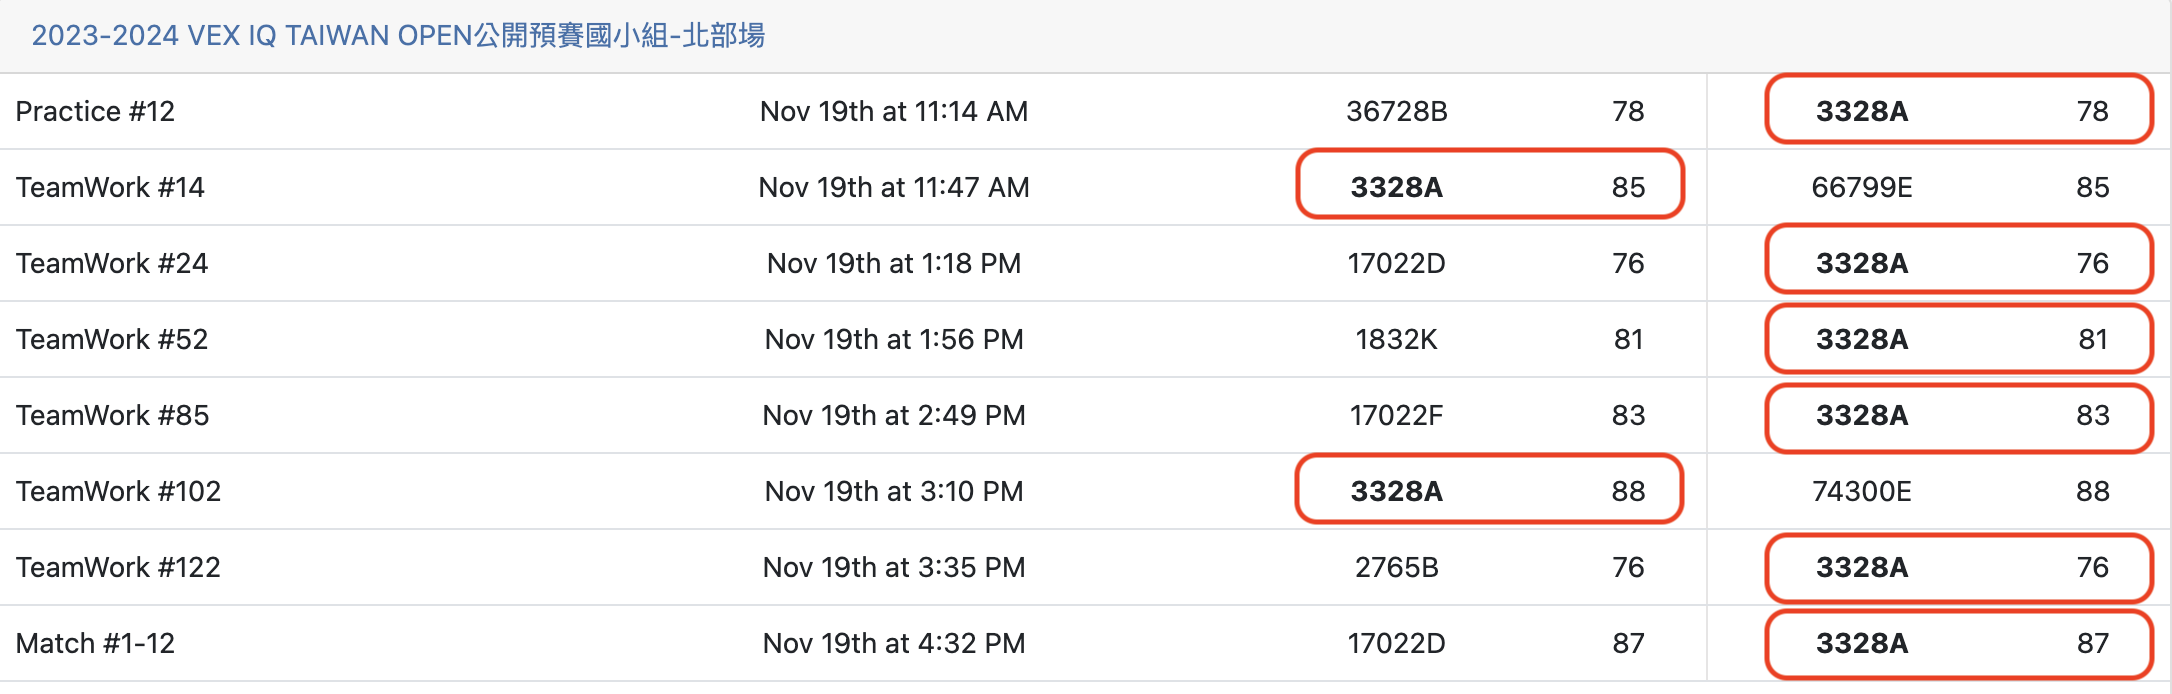Click the TeamWork #24 match label
2172x694 pixels.
tap(112, 263)
